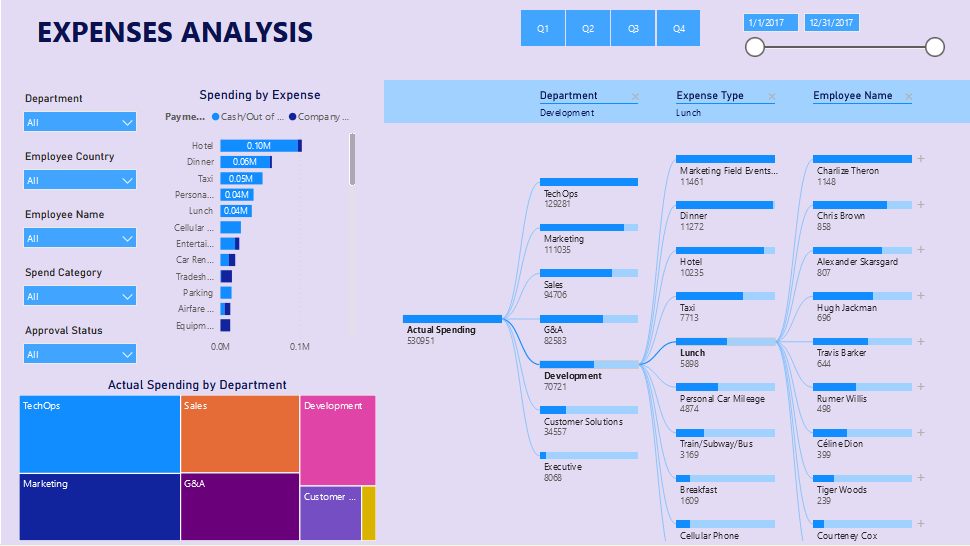Click the plus icon beside Hugh Jackman
This screenshot has height=546, width=970.
[x=921, y=296]
